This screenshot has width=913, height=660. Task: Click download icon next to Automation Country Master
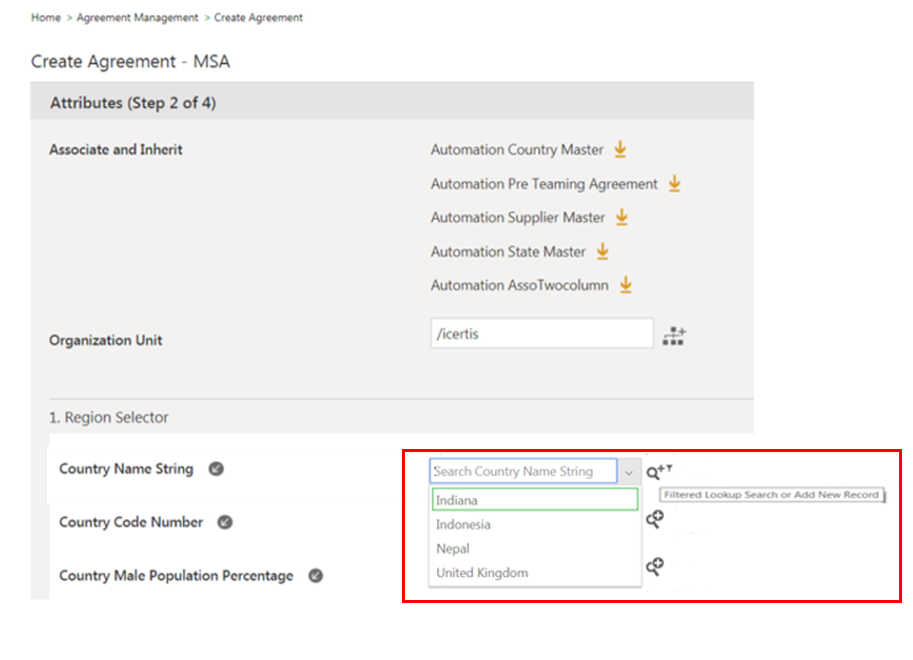tap(620, 150)
